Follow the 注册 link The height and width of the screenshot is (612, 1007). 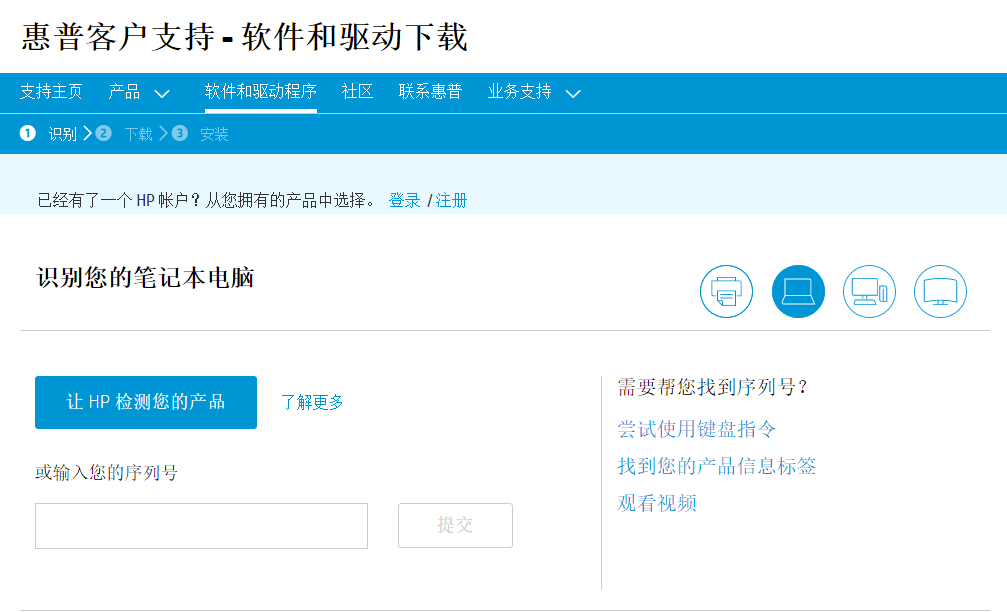[451, 200]
